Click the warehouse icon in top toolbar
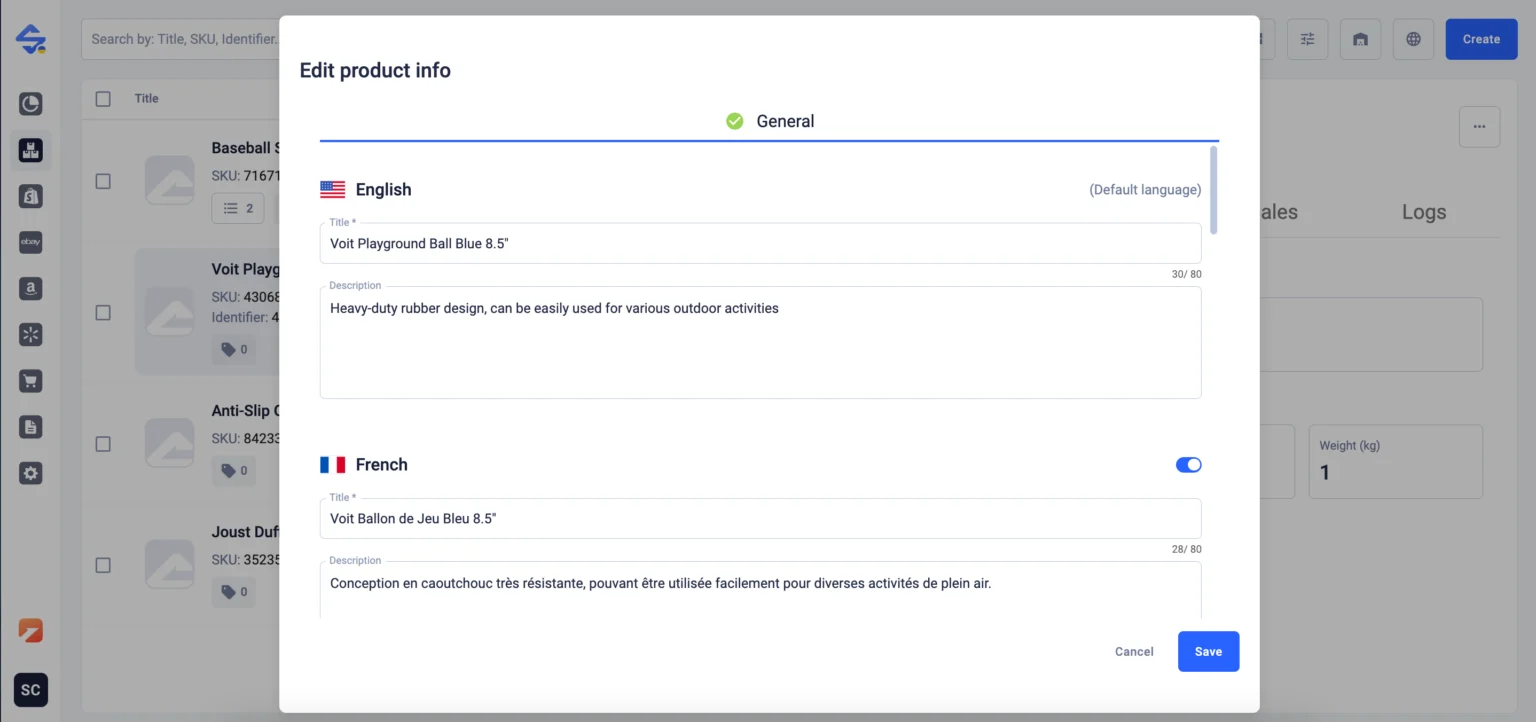 1360,39
